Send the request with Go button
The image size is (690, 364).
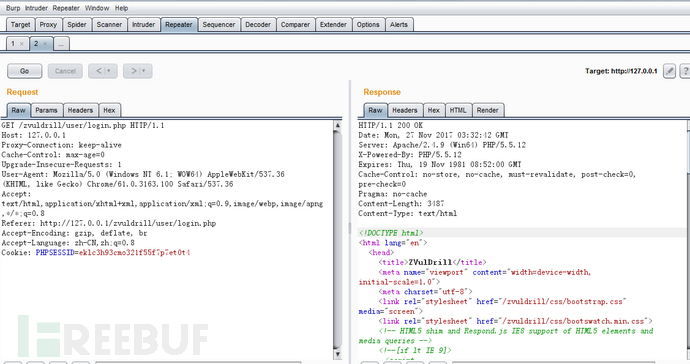click(25, 71)
